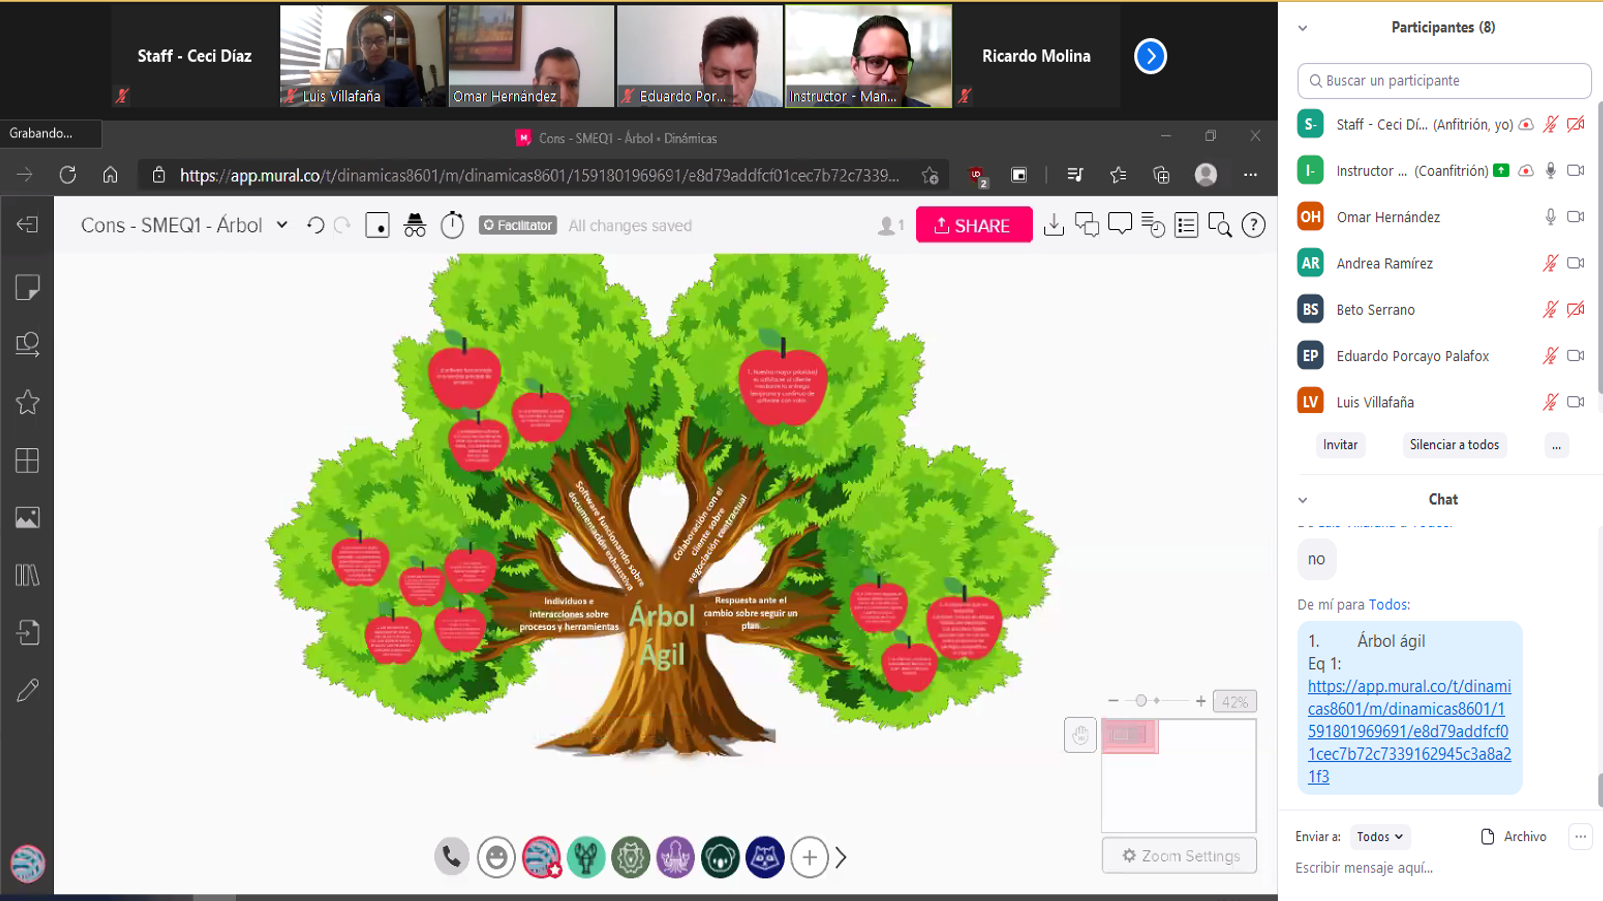This screenshot has height=901, width=1603.
Task: Mute Omar Hernández's microphone
Action: click(1550, 217)
